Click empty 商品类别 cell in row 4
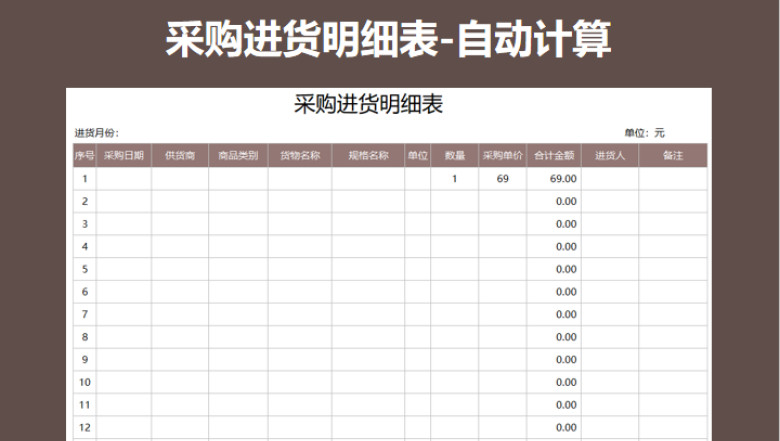This screenshot has width=780, height=441. pyautogui.click(x=238, y=247)
